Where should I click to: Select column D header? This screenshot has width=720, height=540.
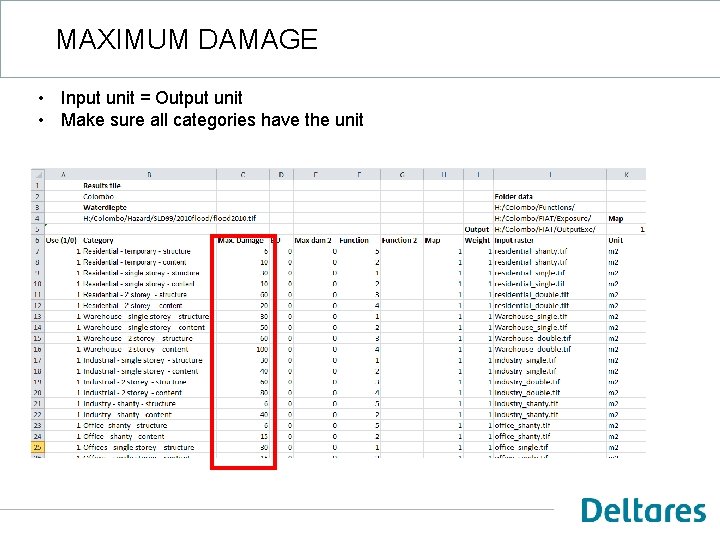[281, 174]
